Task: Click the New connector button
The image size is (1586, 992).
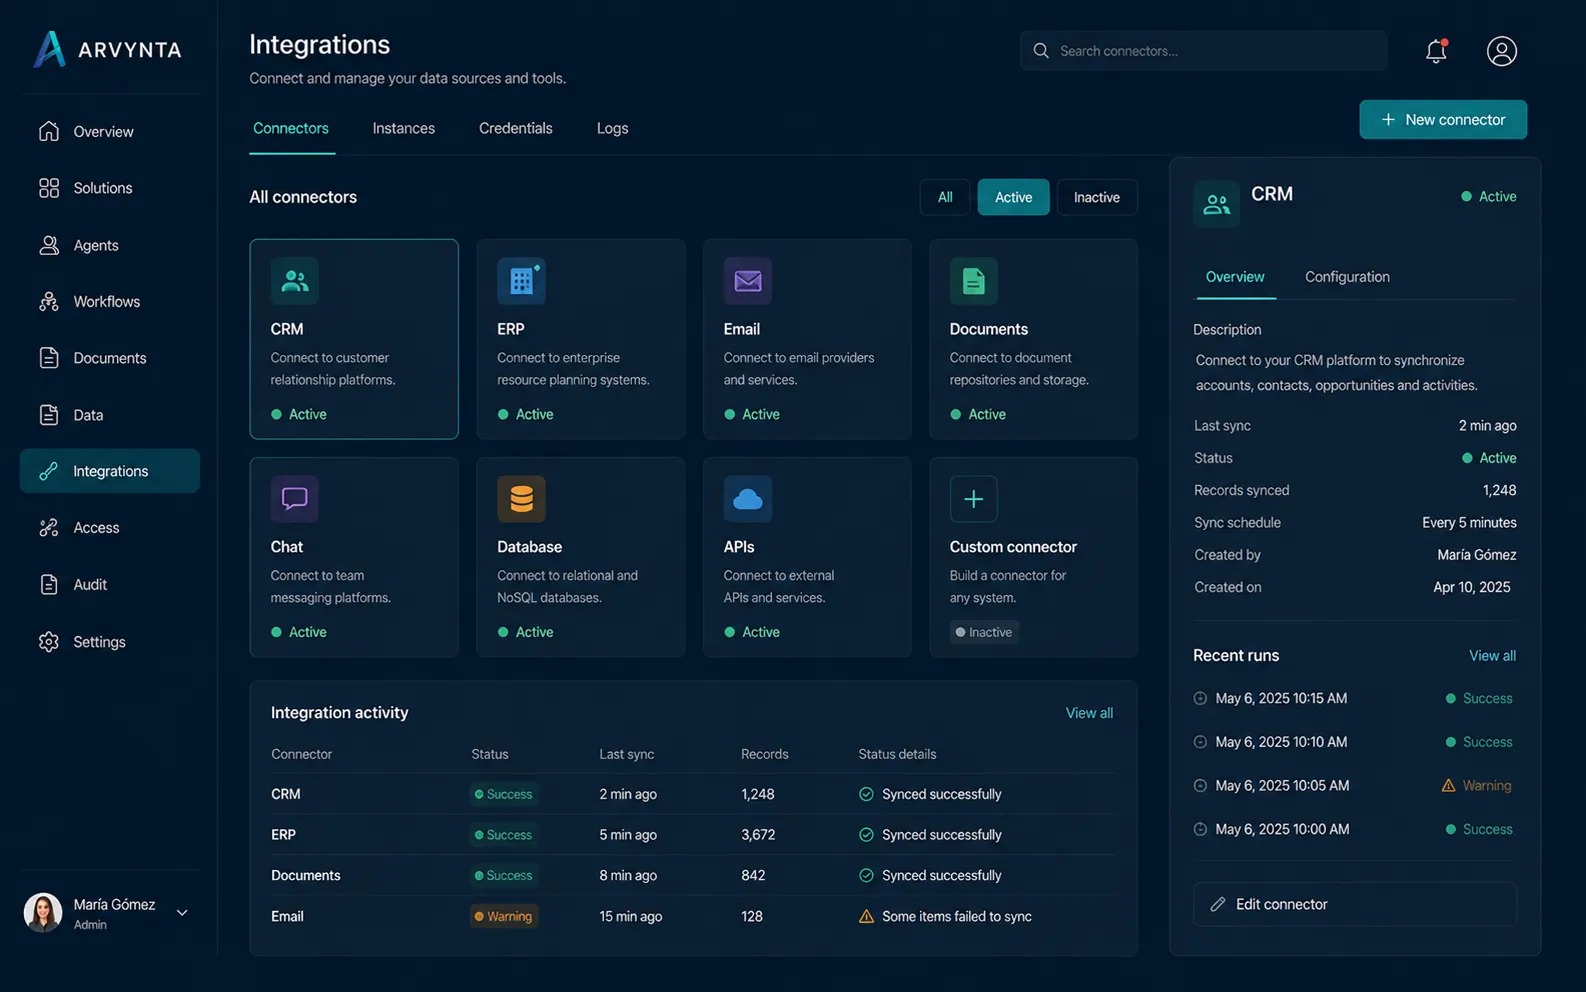Action: click(x=1443, y=119)
